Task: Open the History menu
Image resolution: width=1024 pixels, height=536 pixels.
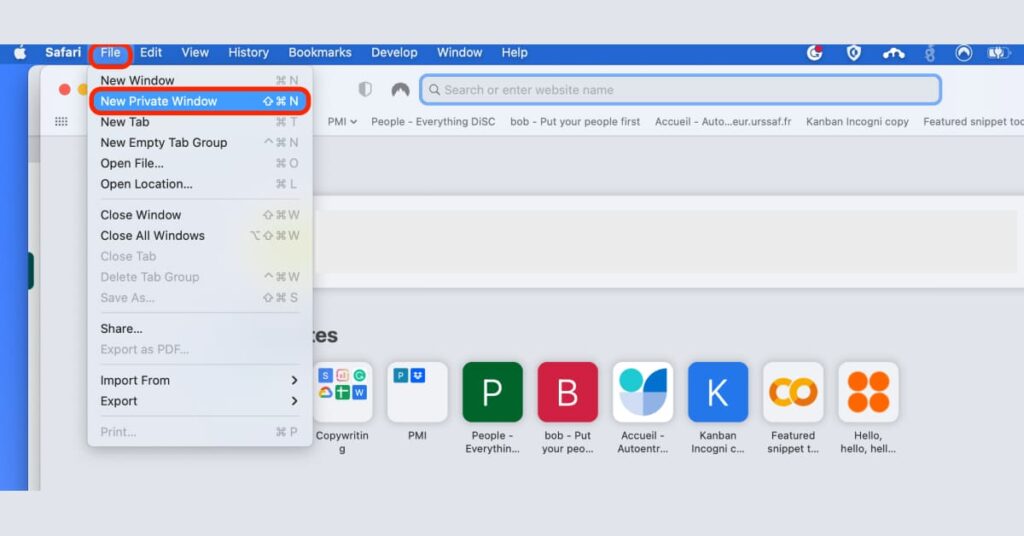Action: (248, 53)
